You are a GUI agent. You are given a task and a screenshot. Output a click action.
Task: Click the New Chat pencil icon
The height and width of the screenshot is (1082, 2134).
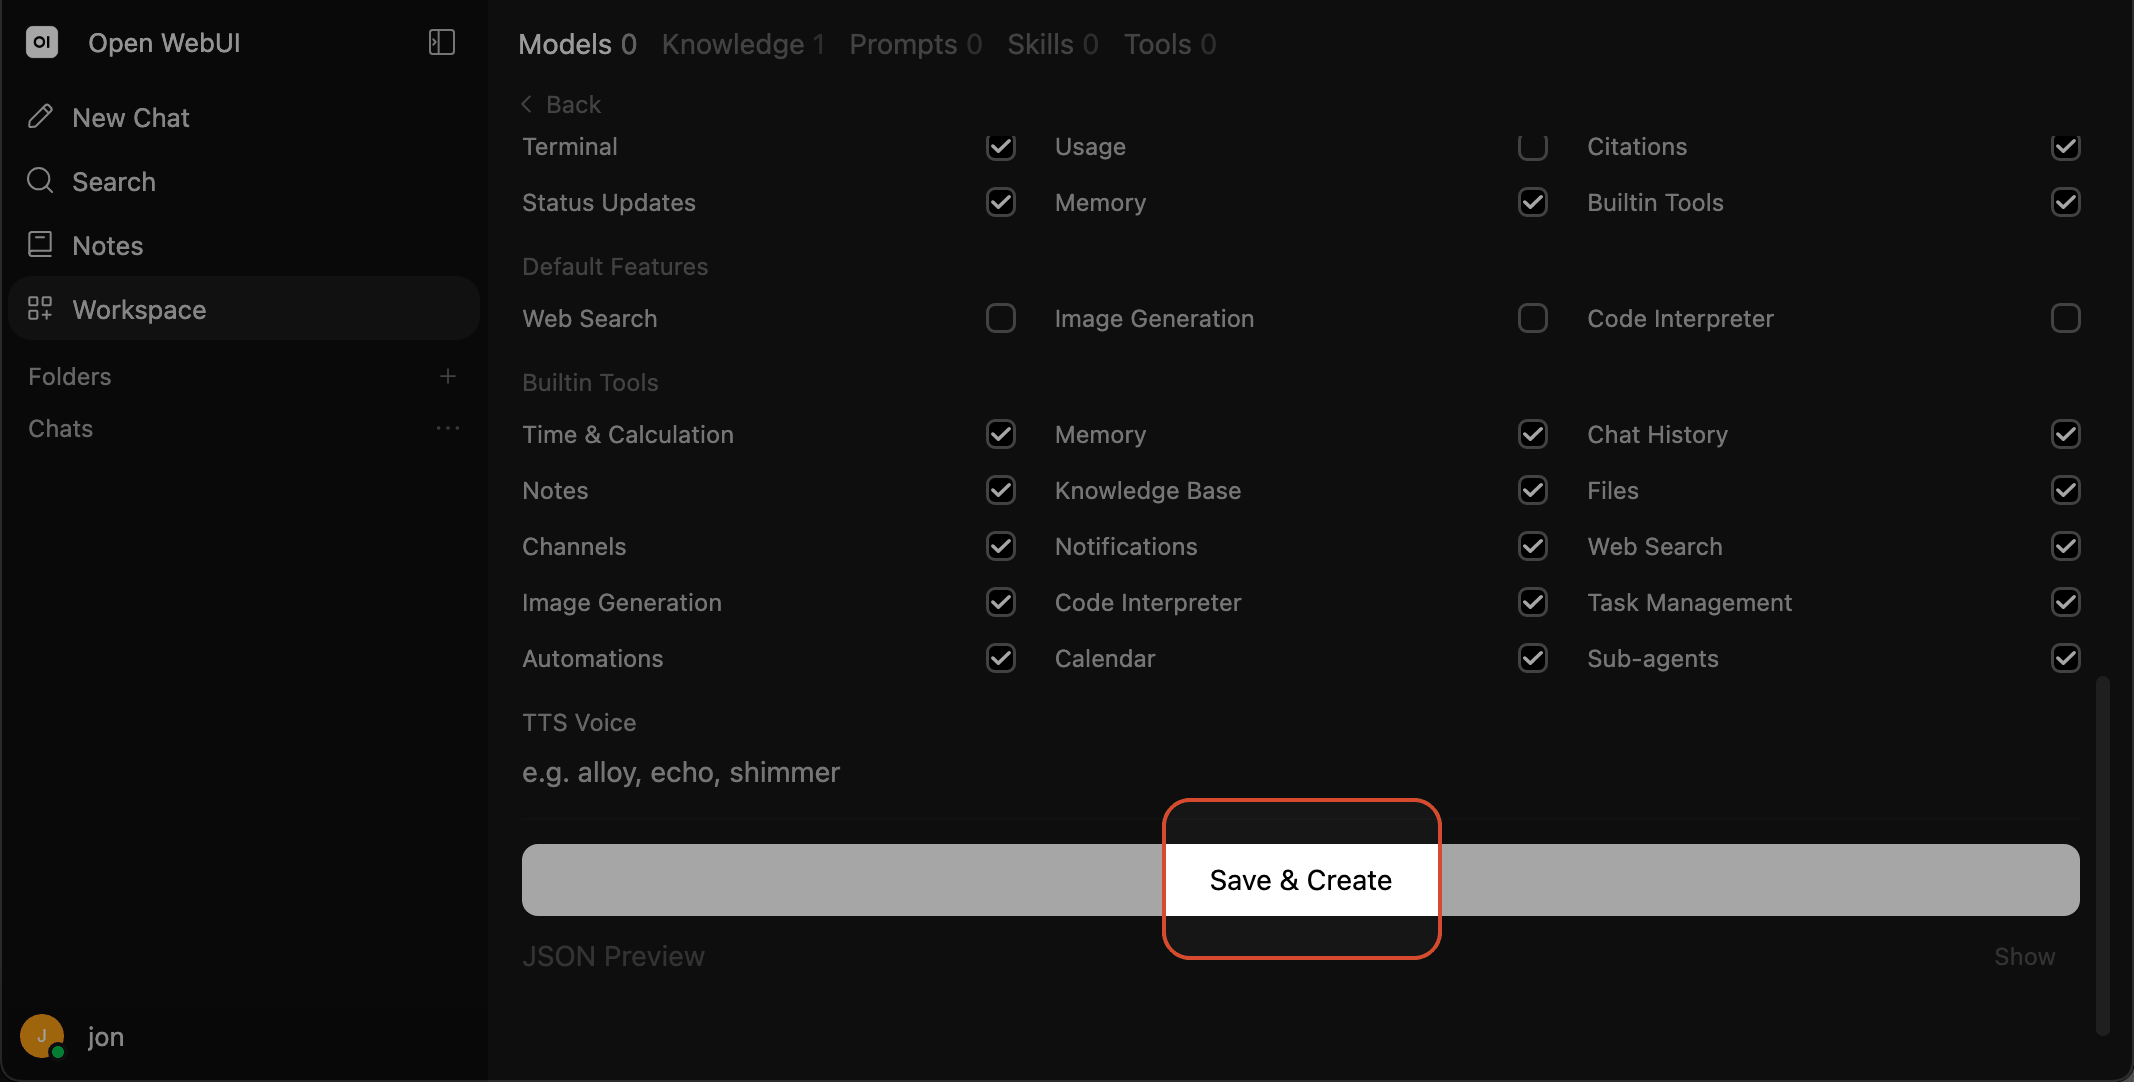[x=40, y=117]
